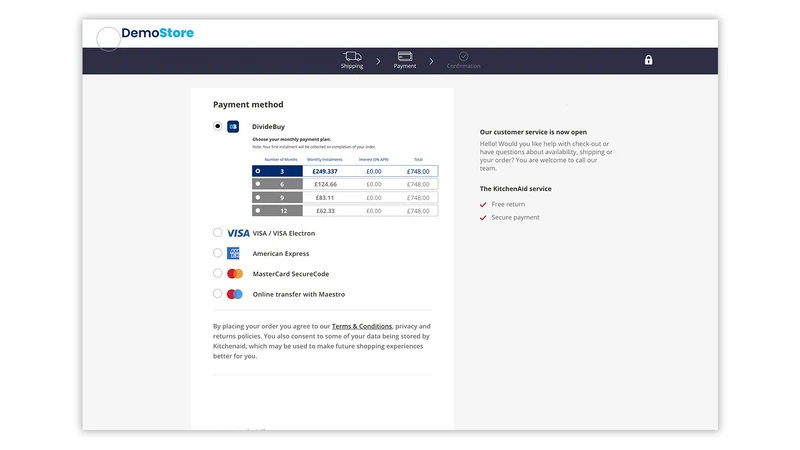Click the Free return checkmark icon

483,205
